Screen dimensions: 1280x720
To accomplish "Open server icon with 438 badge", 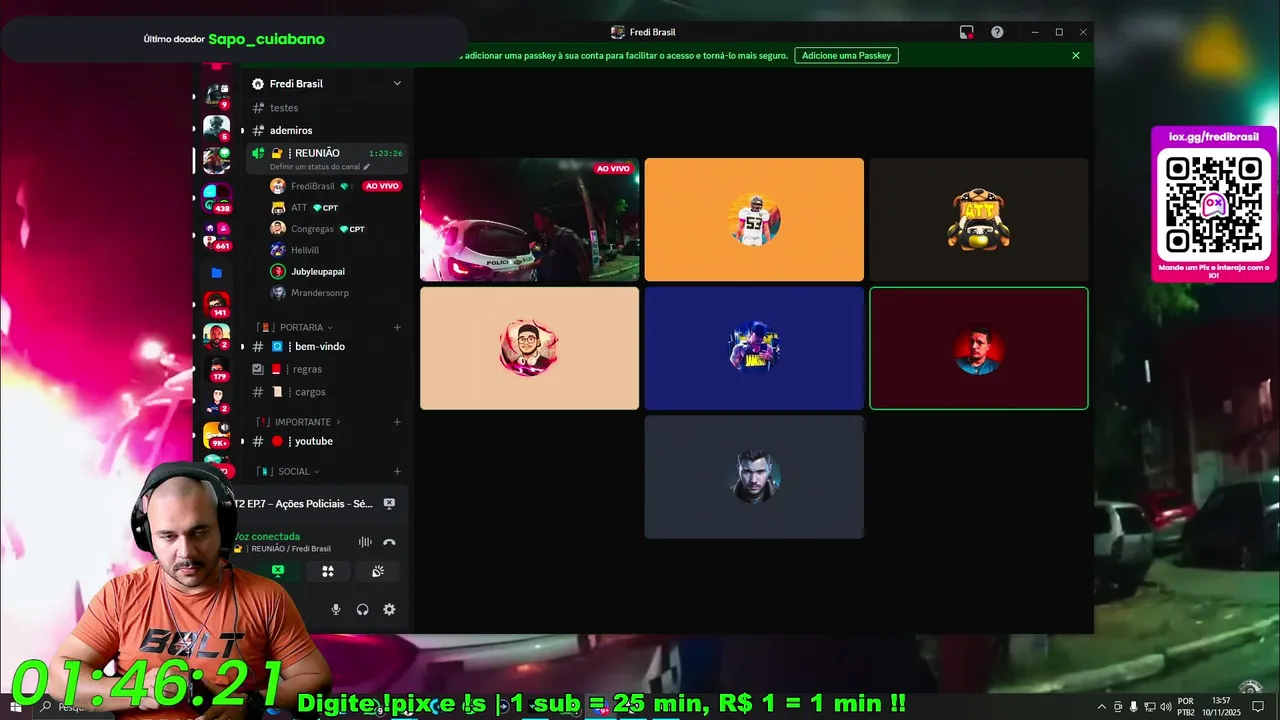I will coord(216,196).
